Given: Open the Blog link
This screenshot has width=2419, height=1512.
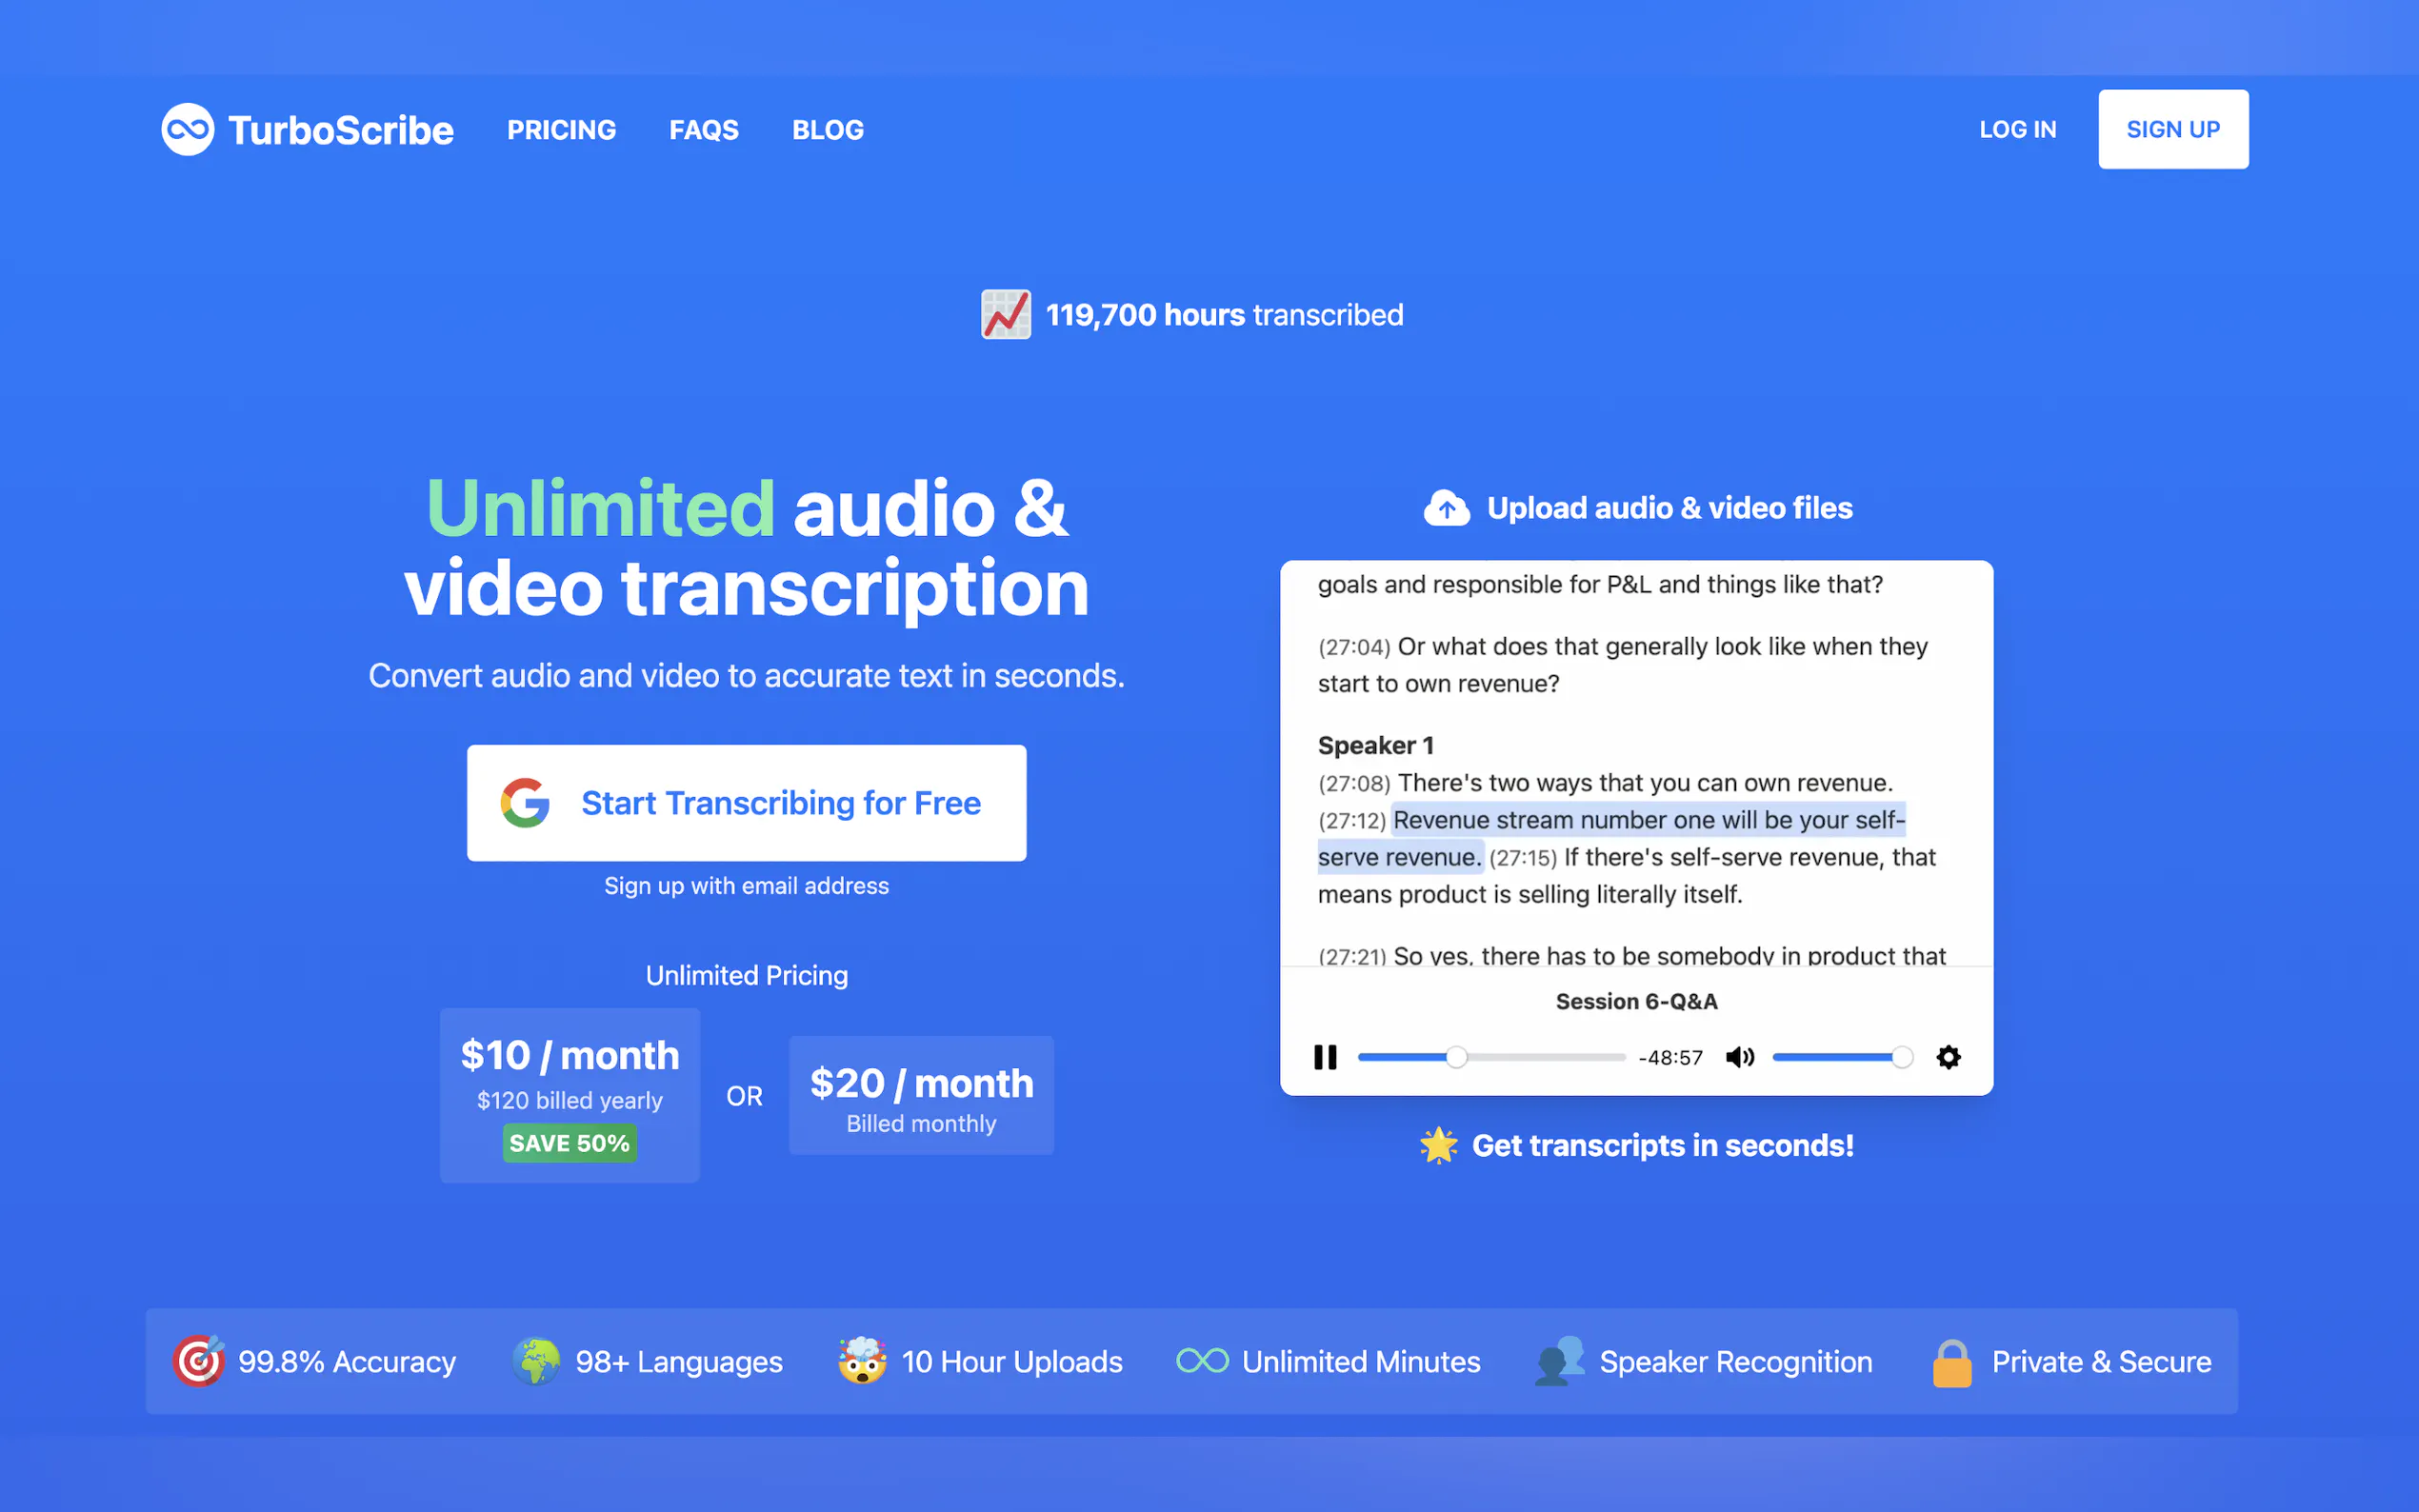Looking at the screenshot, I should (x=827, y=130).
